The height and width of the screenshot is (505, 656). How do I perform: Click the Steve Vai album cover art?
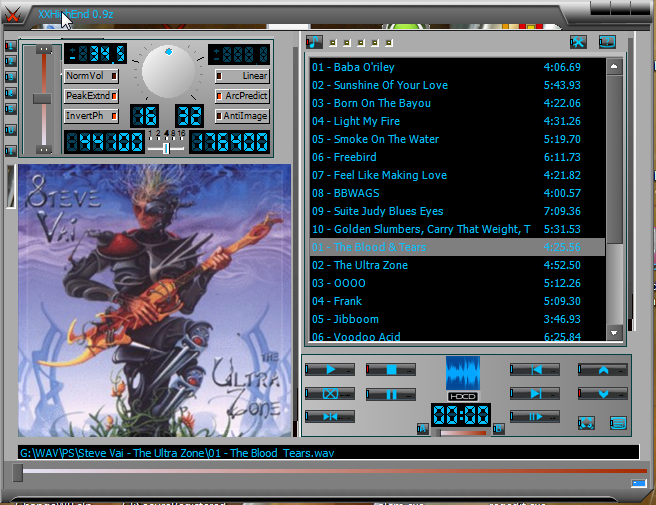(x=154, y=300)
